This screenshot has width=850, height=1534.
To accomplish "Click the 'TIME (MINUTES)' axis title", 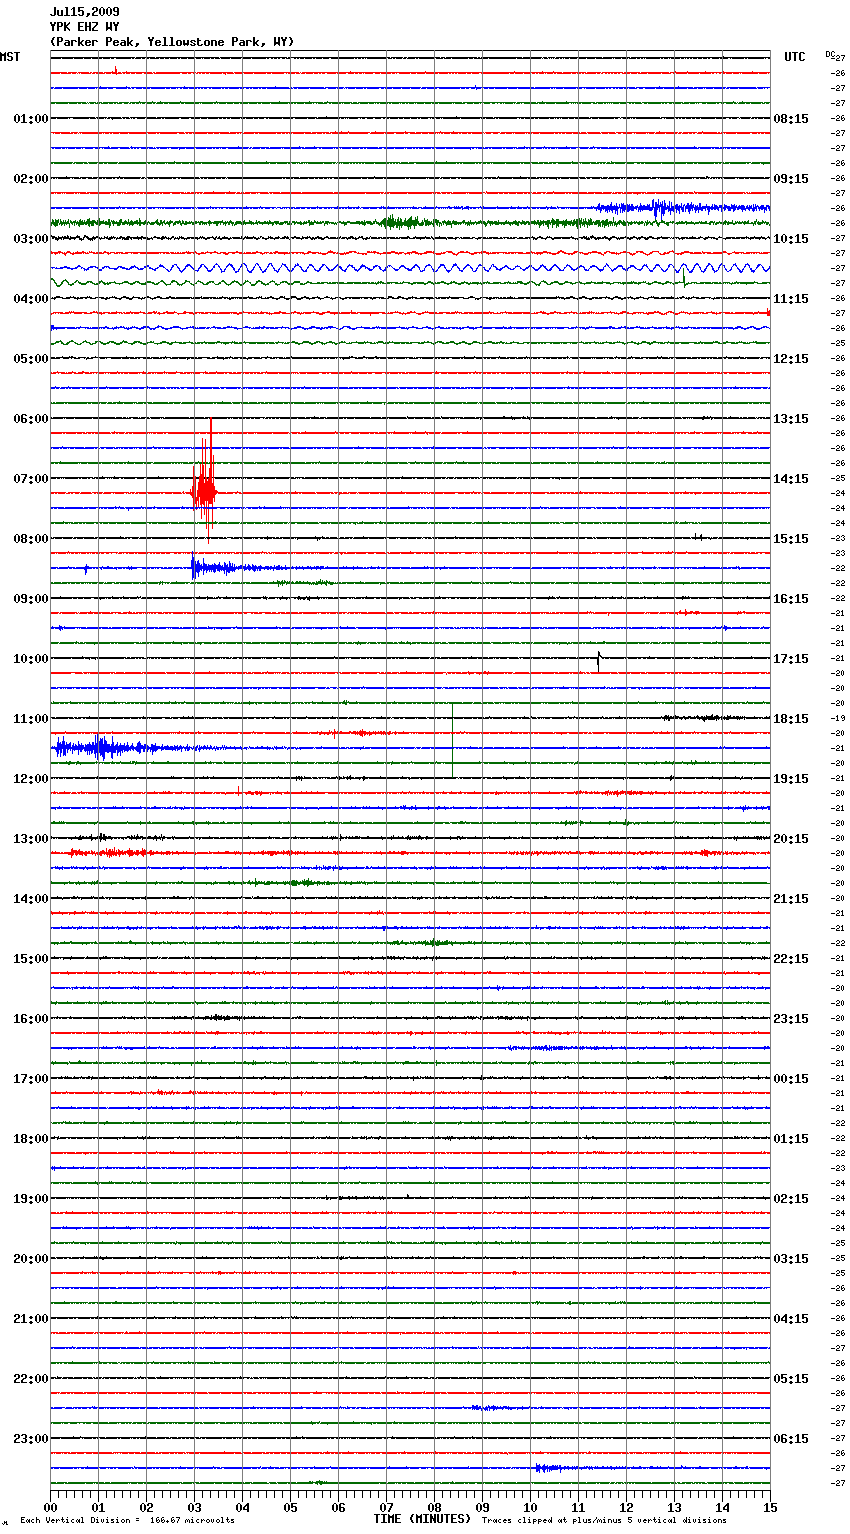I will coord(422,1519).
